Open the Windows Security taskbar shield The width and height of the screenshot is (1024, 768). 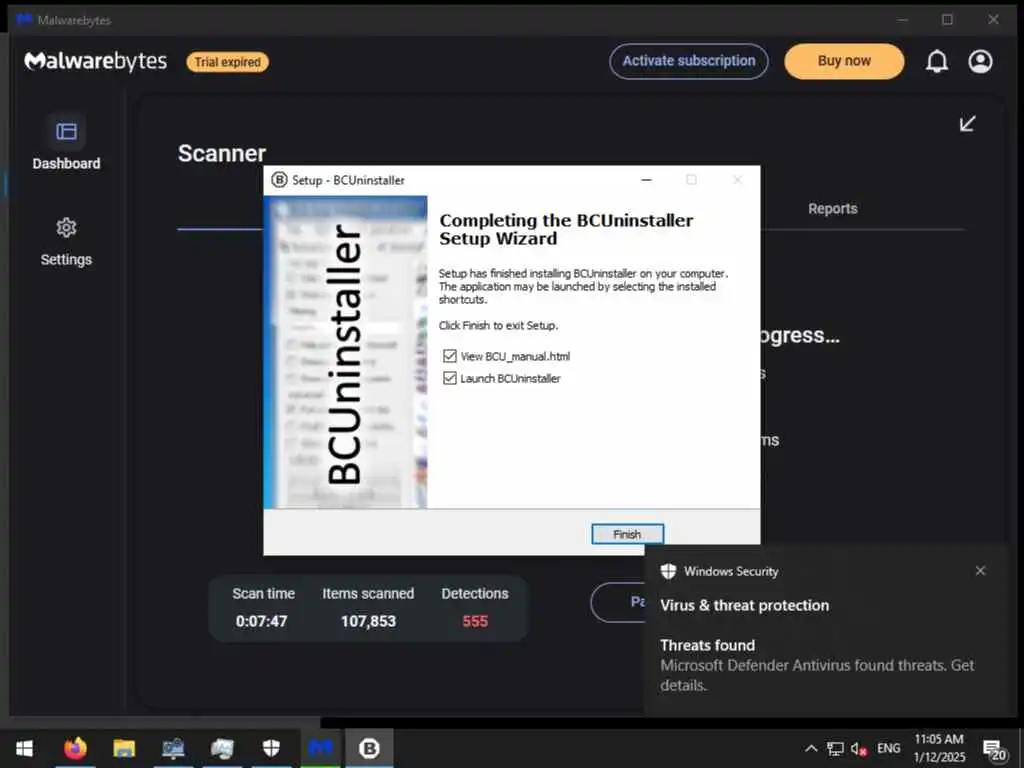(271, 748)
